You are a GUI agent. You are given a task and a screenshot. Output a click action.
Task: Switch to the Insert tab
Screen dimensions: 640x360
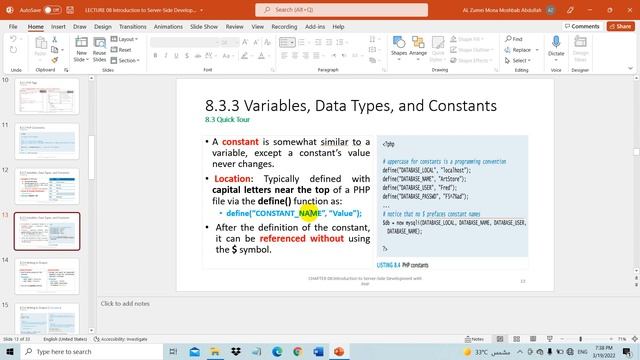58,27
